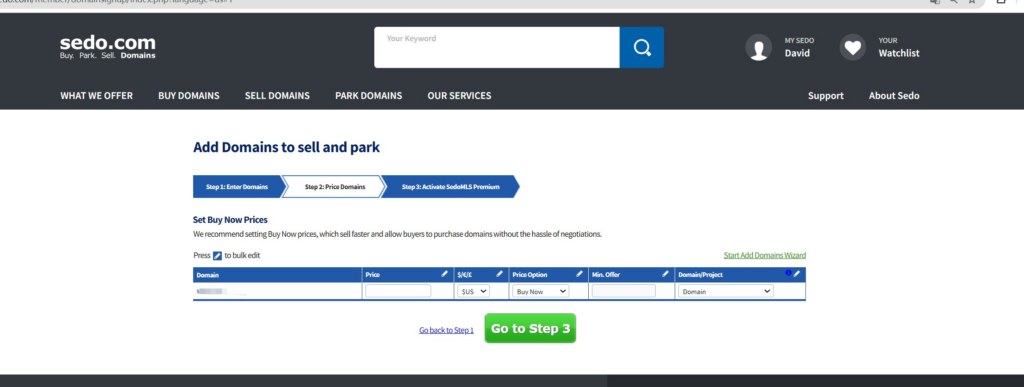
Task: Click the Start Add Domains Wizard link
Action: [765, 255]
